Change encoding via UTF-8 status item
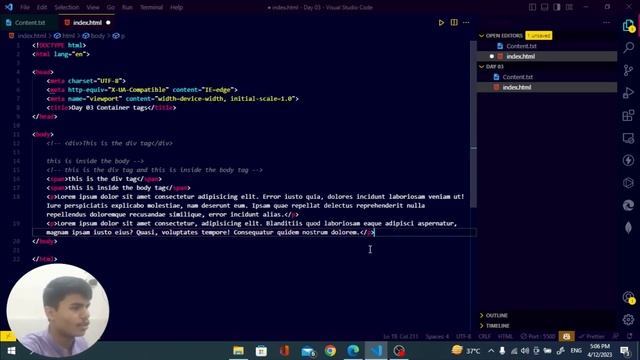640x360 pixels. [x=464, y=336]
